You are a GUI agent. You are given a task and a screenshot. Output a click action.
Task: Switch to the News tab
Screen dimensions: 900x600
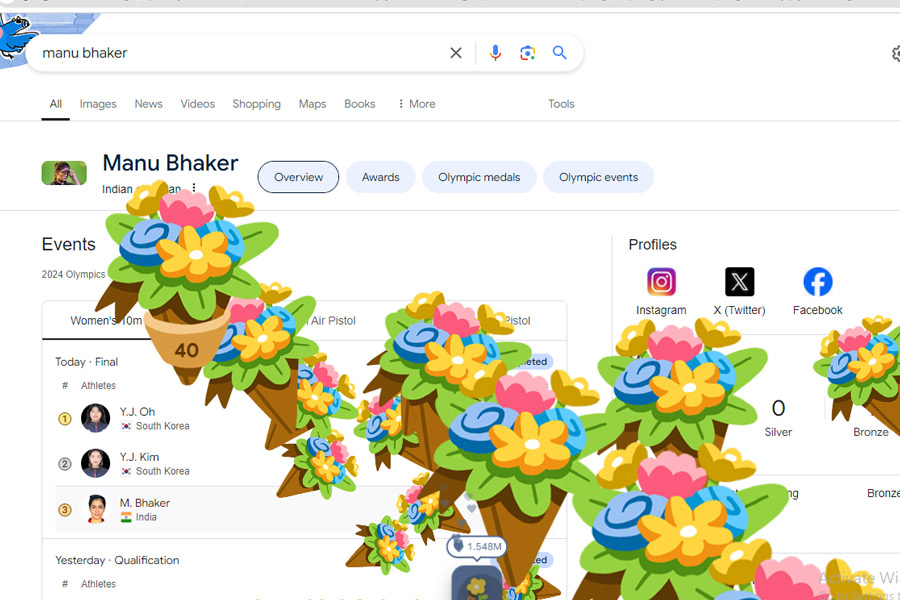pyautogui.click(x=148, y=104)
